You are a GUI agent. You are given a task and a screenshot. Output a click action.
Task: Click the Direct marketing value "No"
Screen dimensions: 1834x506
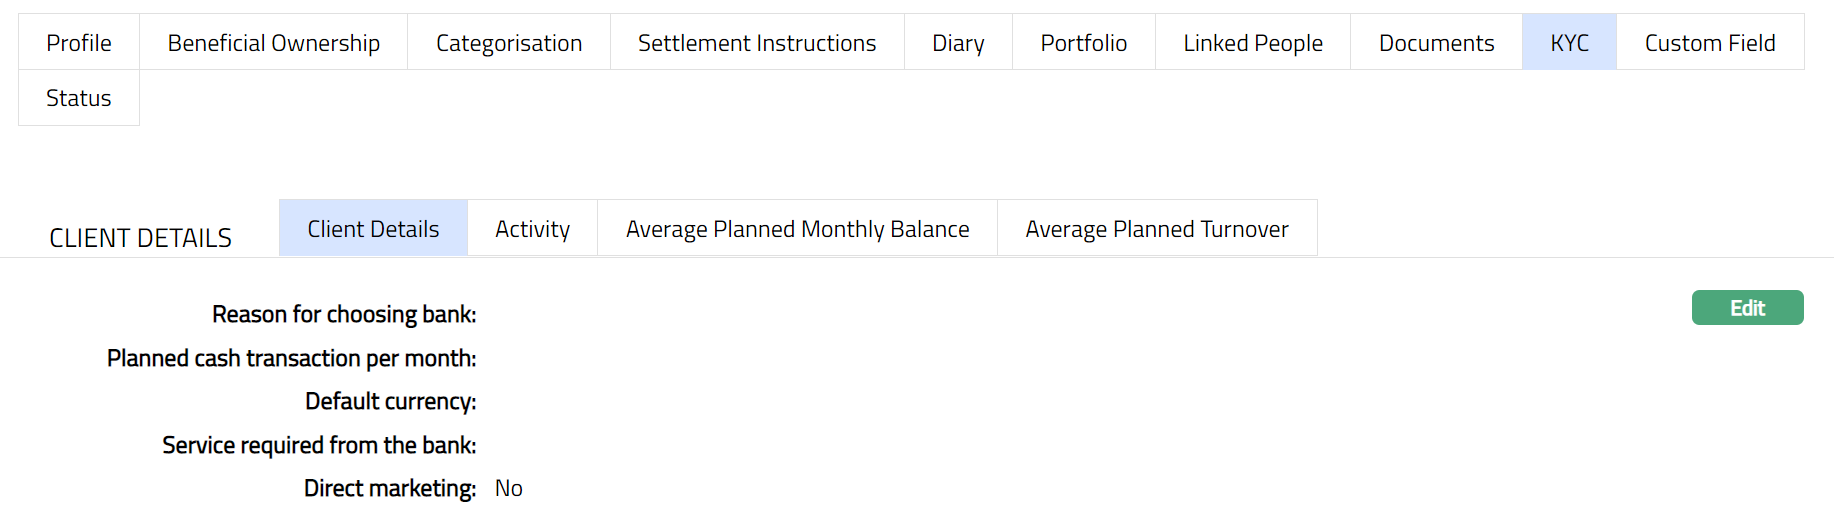tap(509, 488)
